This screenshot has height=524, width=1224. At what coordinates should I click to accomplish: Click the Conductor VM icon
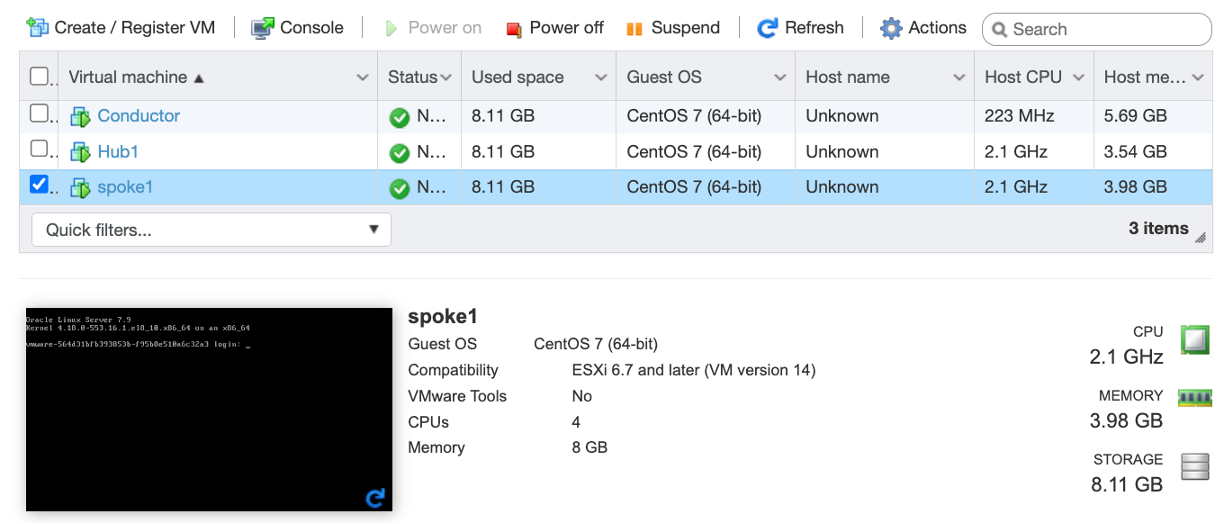(80, 117)
